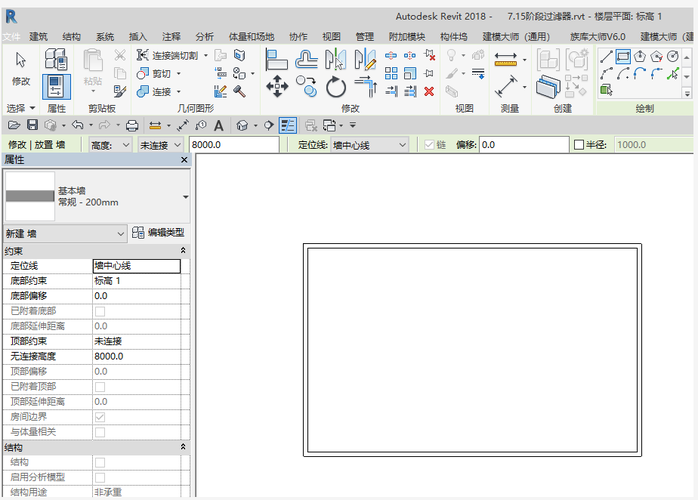Click the Type Properties icon
698x500 pixels.
pyautogui.click(x=56, y=59)
